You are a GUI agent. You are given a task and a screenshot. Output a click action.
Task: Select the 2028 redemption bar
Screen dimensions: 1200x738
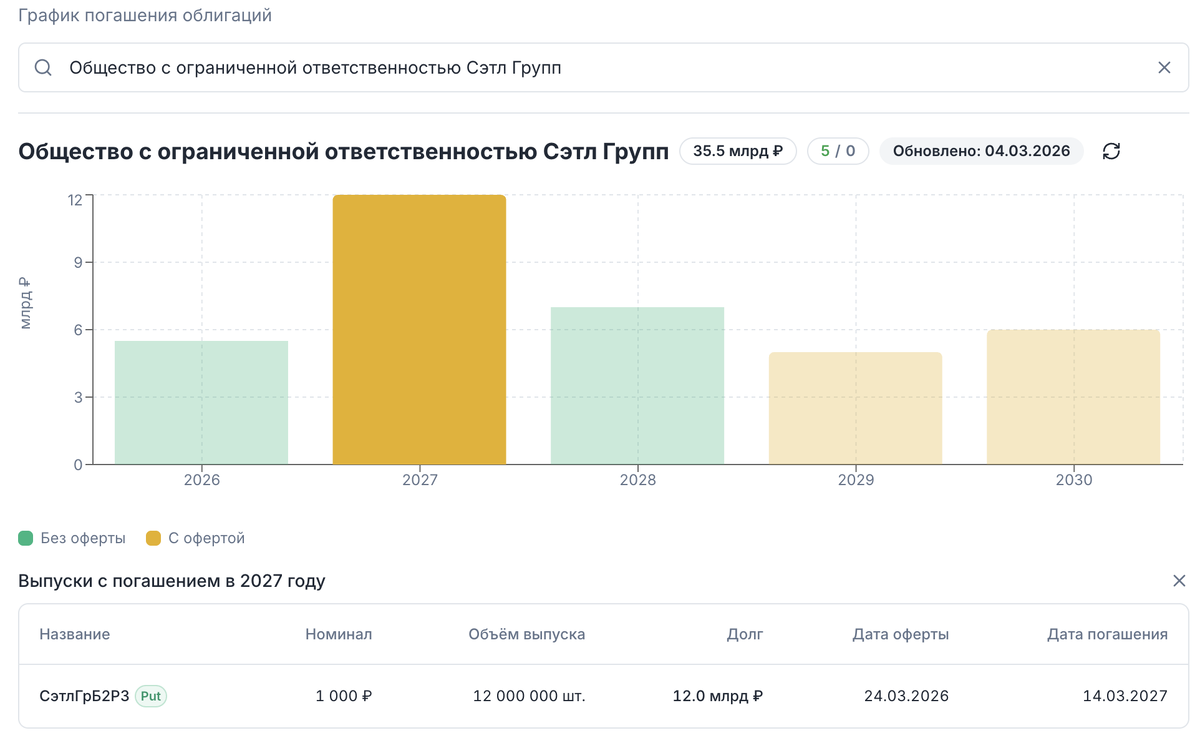point(638,386)
